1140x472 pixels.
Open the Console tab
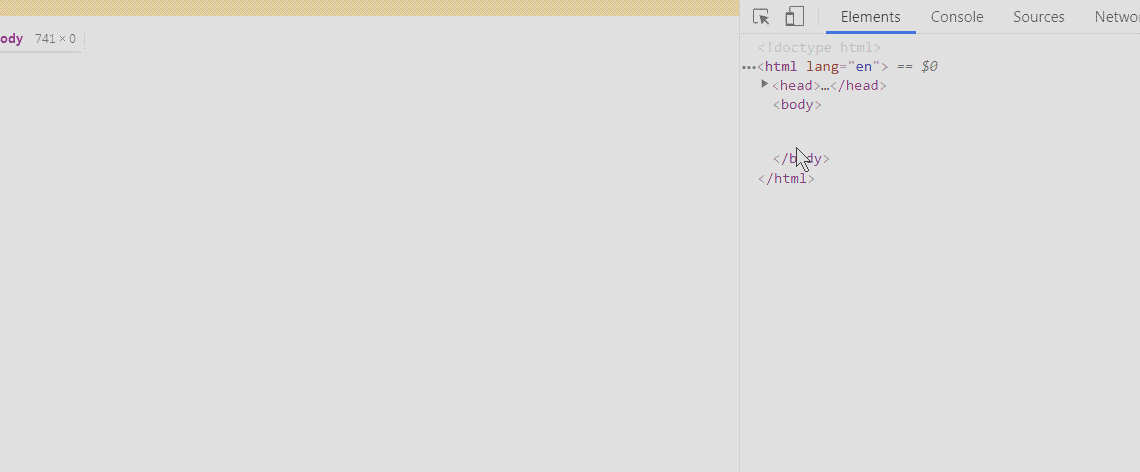[x=957, y=17]
